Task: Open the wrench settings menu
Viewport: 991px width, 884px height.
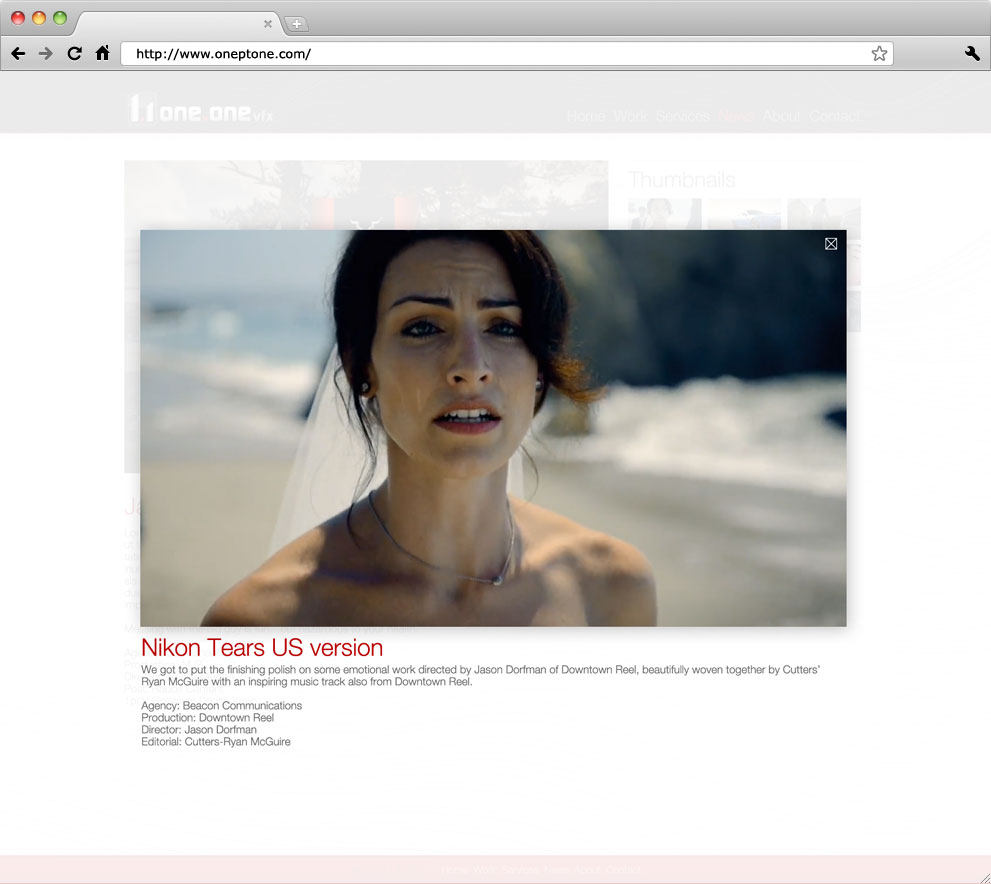Action: (971, 54)
